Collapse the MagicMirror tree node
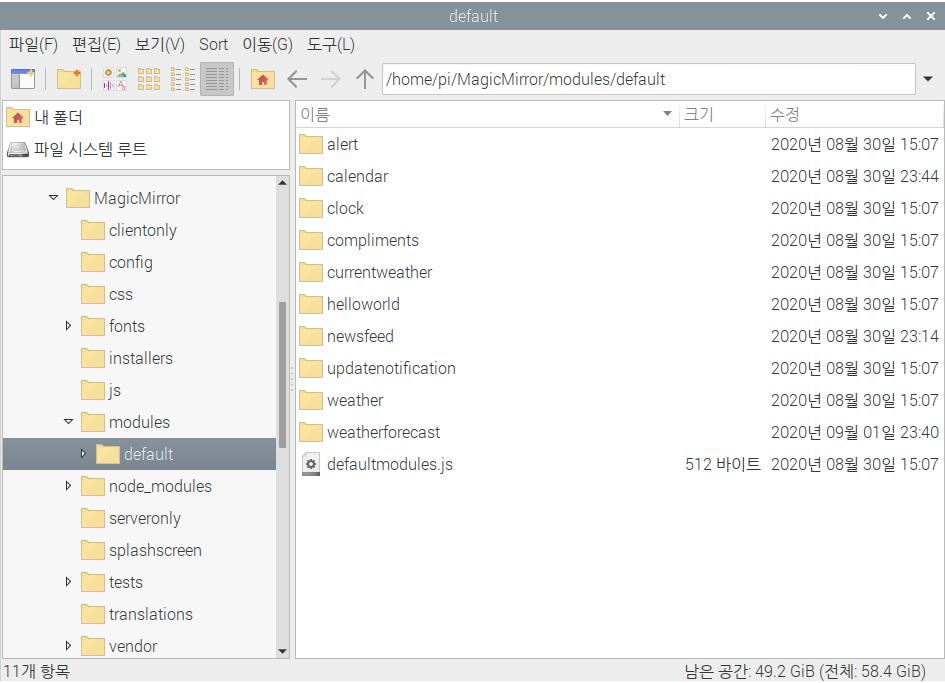Viewport: 945px width, 683px height. 54,198
